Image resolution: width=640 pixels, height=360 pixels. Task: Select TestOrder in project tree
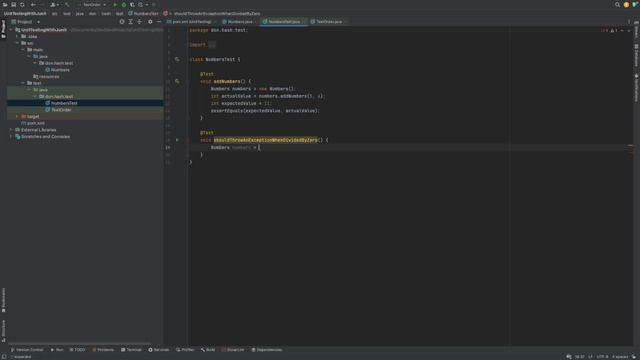click(58, 110)
